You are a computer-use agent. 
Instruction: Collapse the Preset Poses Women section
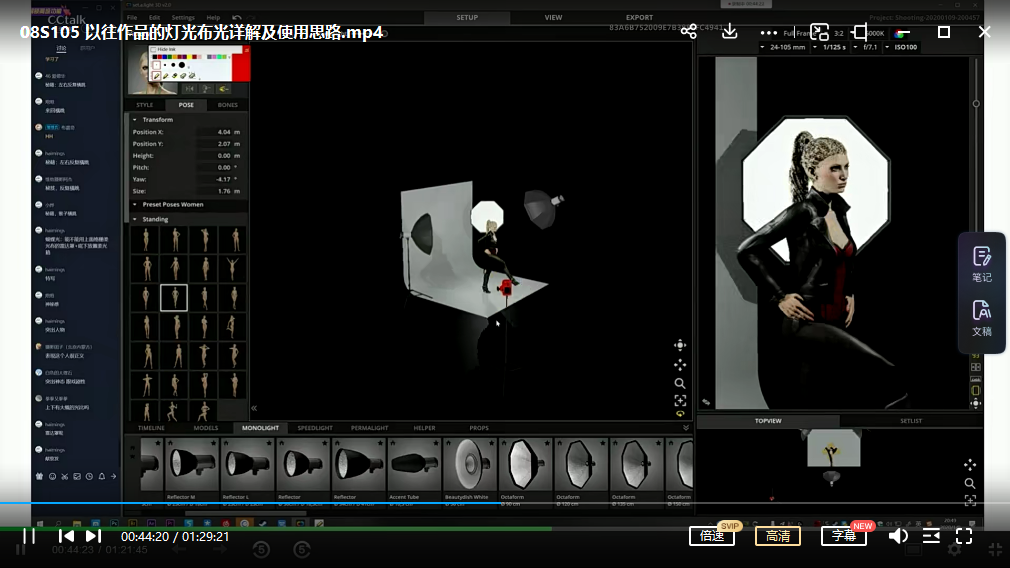(135, 204)
